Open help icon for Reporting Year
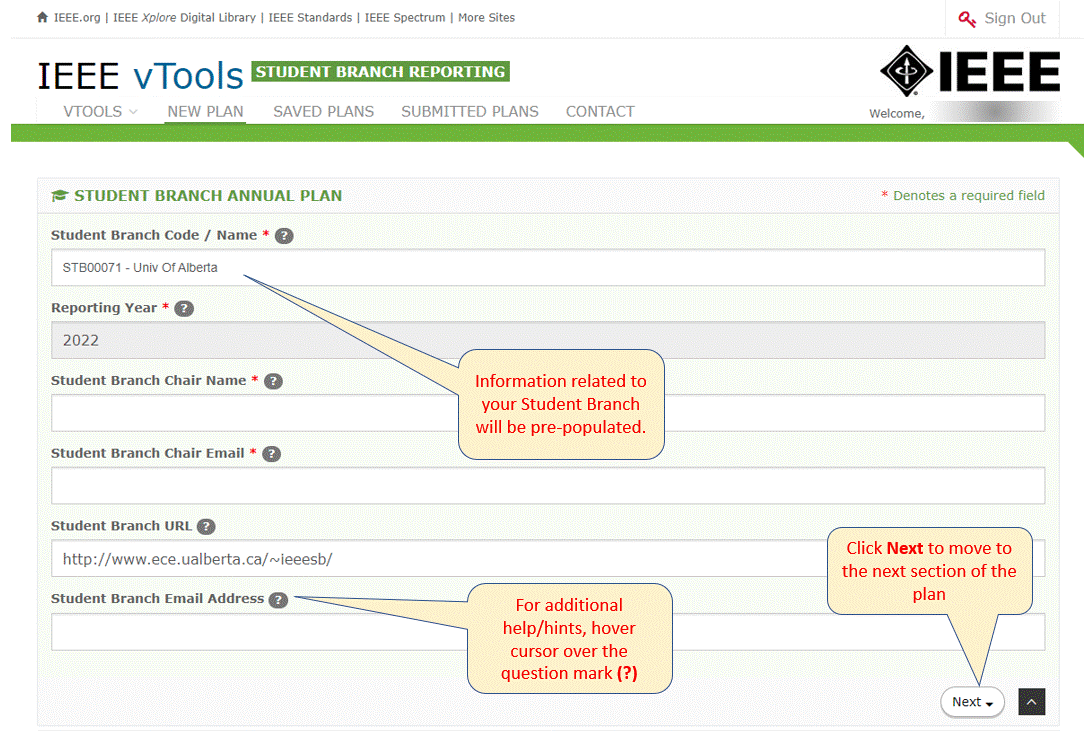Screen dimensions: 1086x731 (184, 308)
